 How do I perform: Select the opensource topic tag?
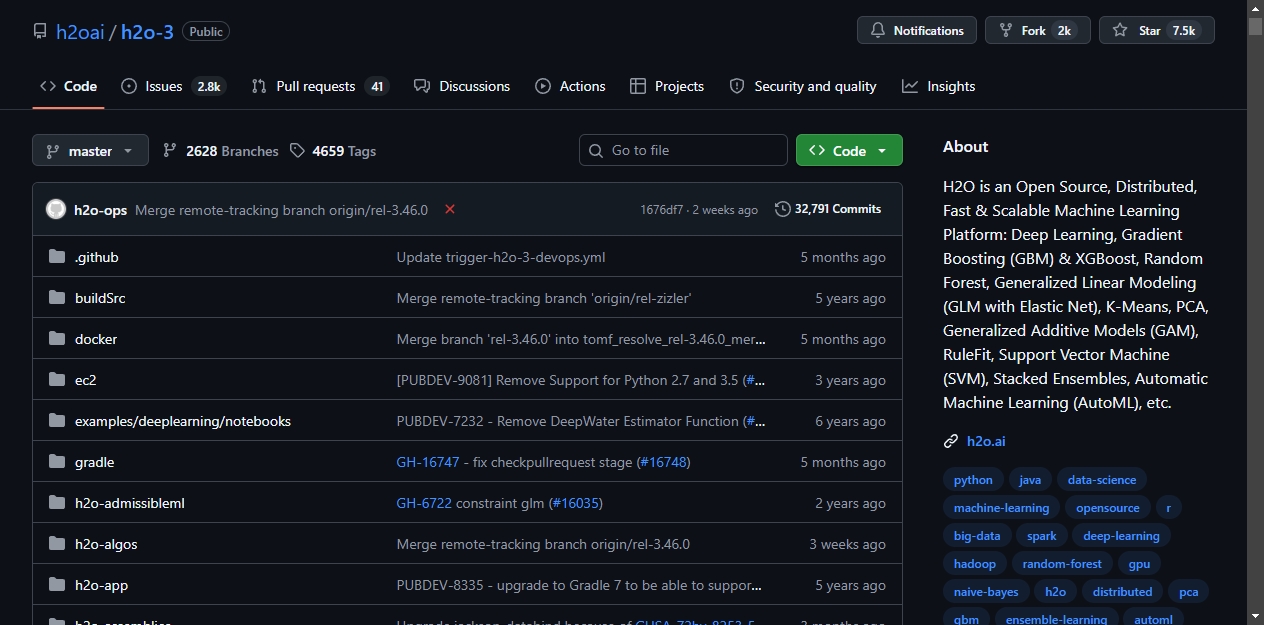click(x=1107, y=508)
